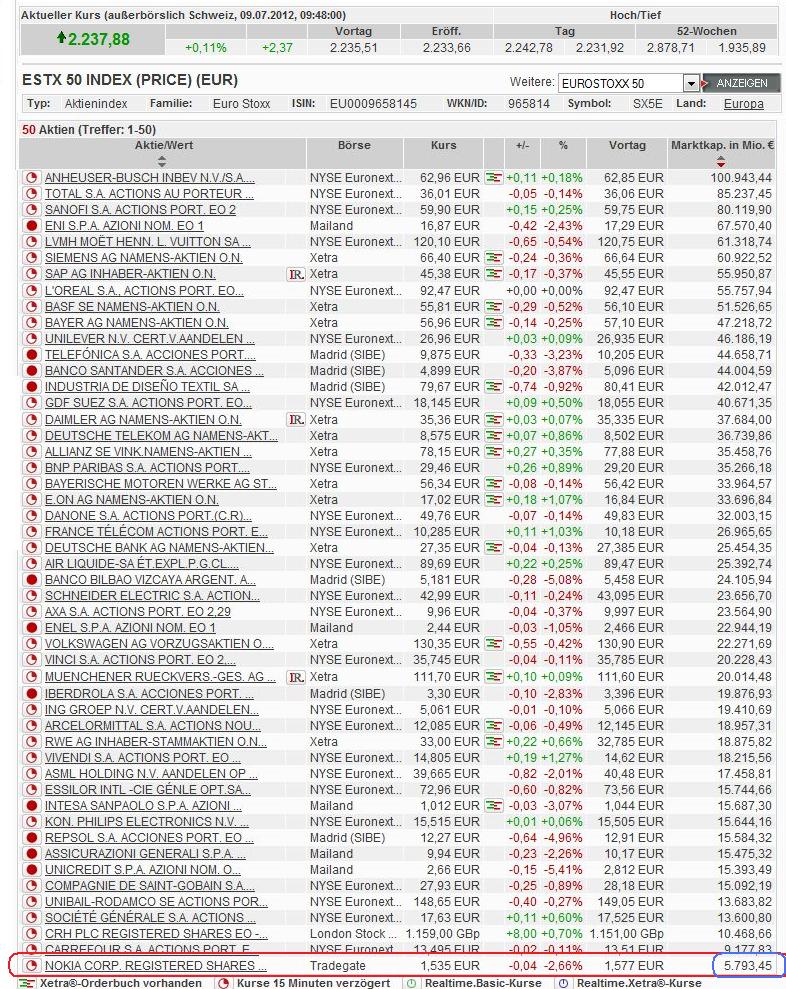The width and height of the screenshot is (786, 989).
Task: Open the GDF SUEZ S.A. ACTIONS link
Action: pyautogui.click(x=148, y=402)
